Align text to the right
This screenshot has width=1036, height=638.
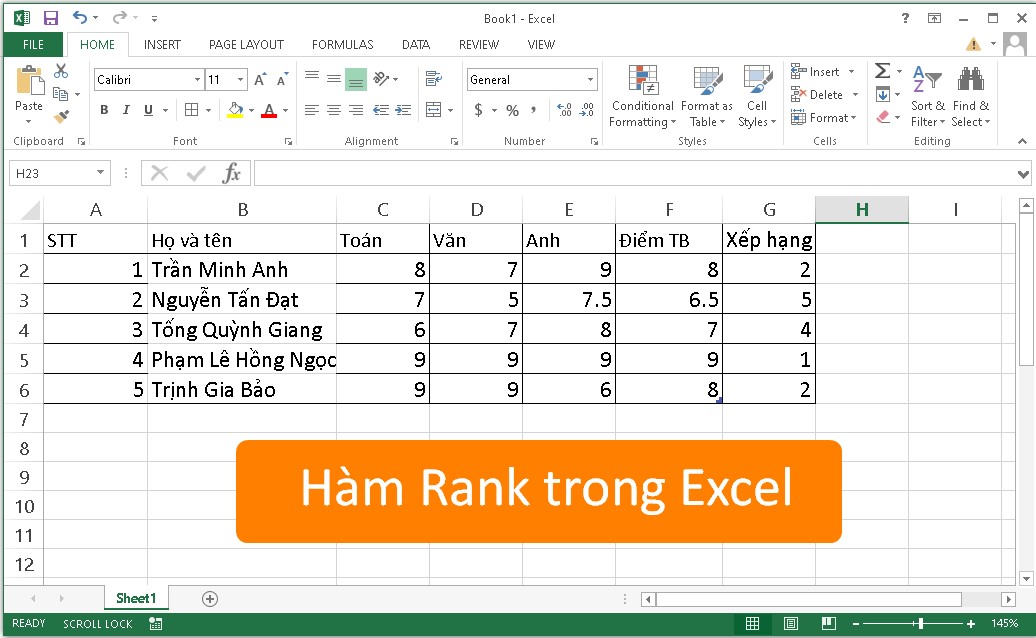(x=356, y=110)
